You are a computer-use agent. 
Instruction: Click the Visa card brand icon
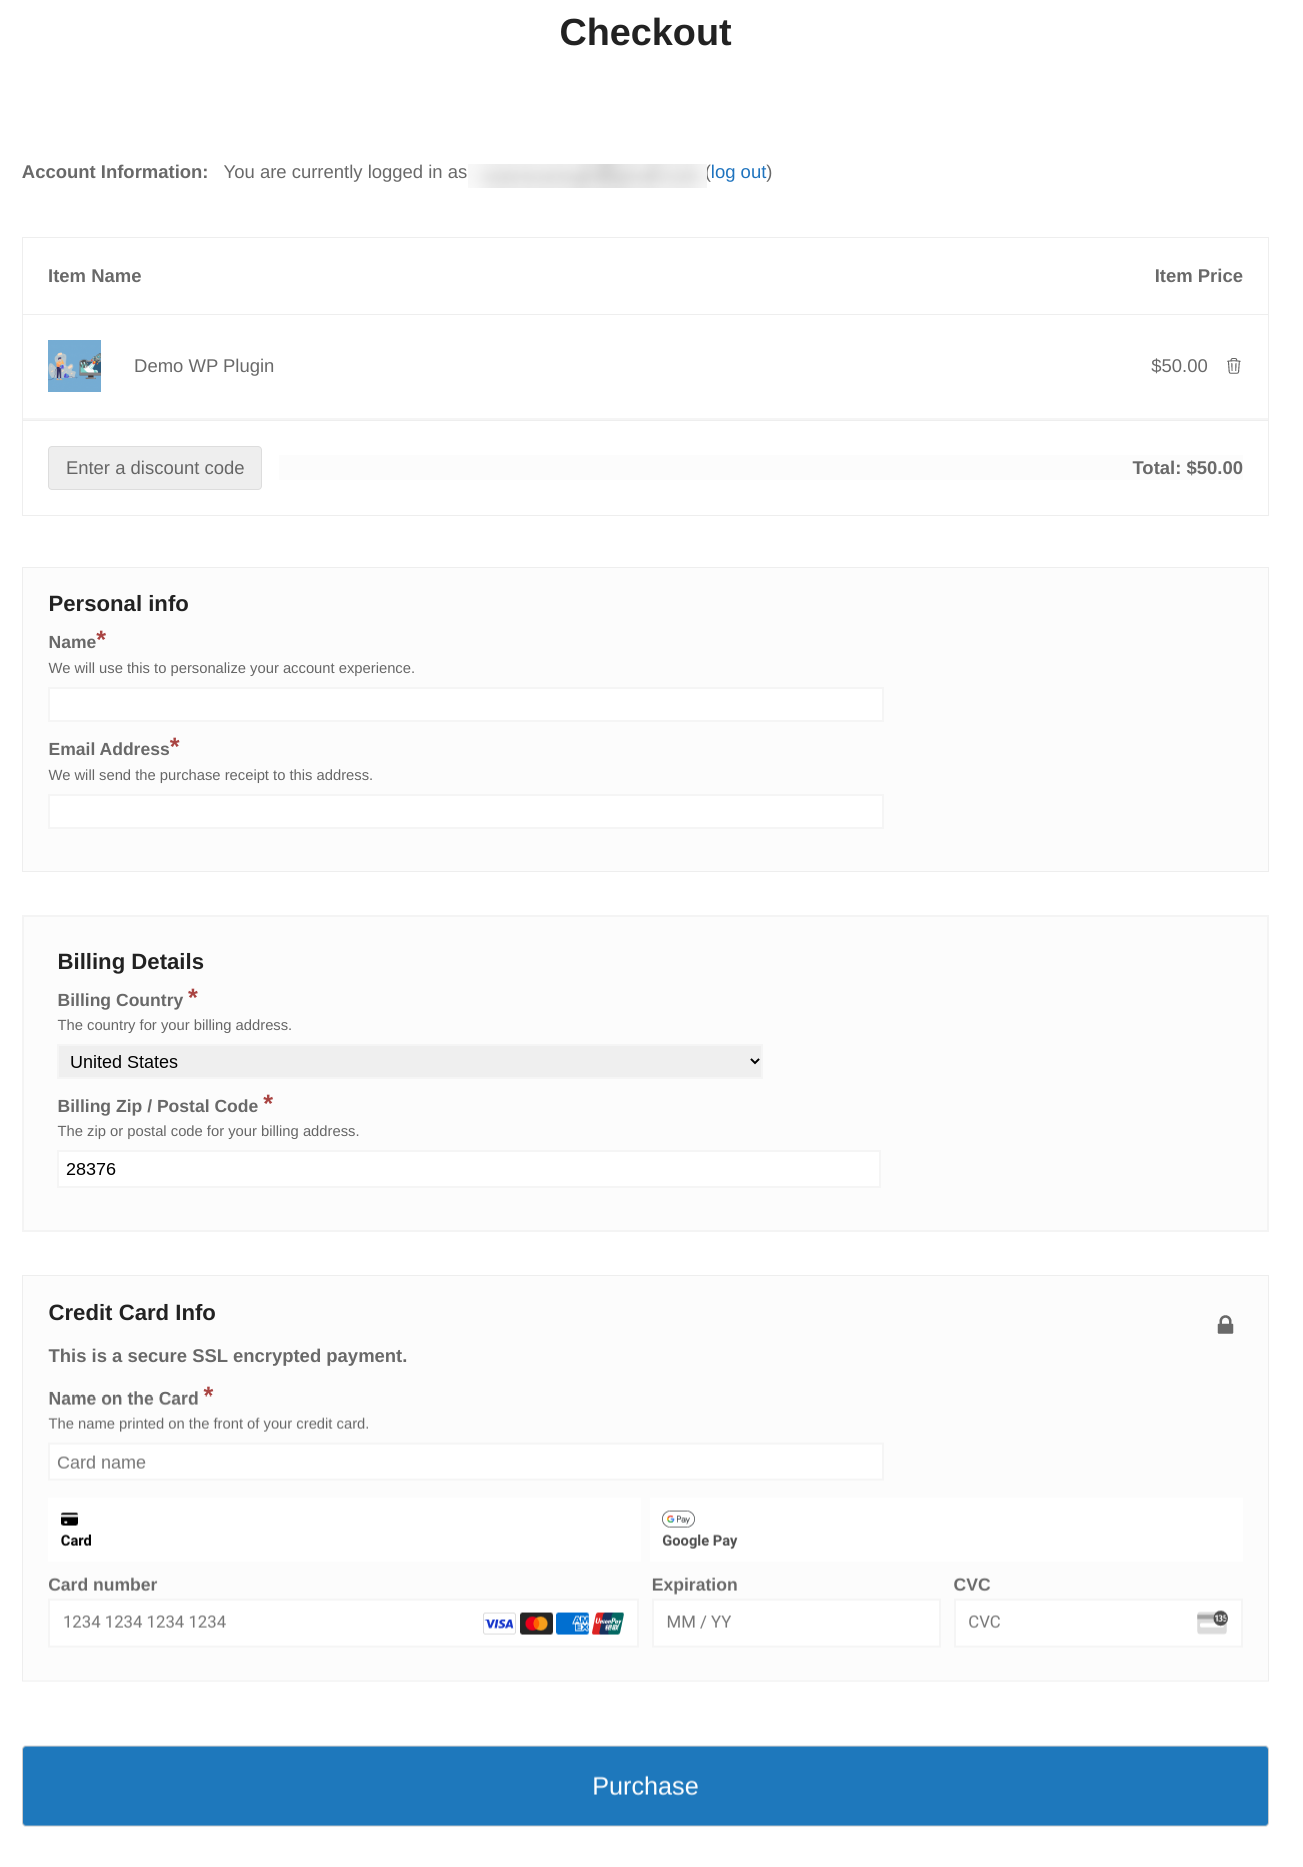pos(499,1622)
